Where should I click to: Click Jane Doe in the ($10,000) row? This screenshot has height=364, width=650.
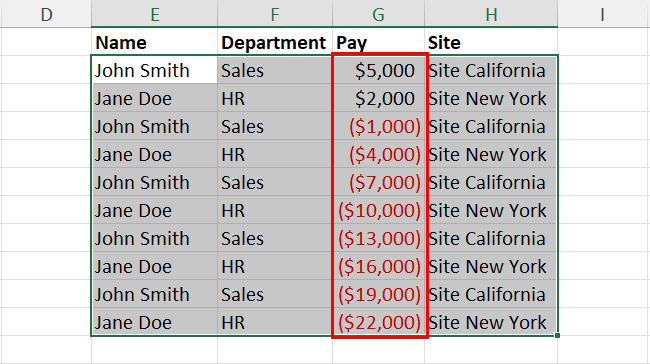154,210
